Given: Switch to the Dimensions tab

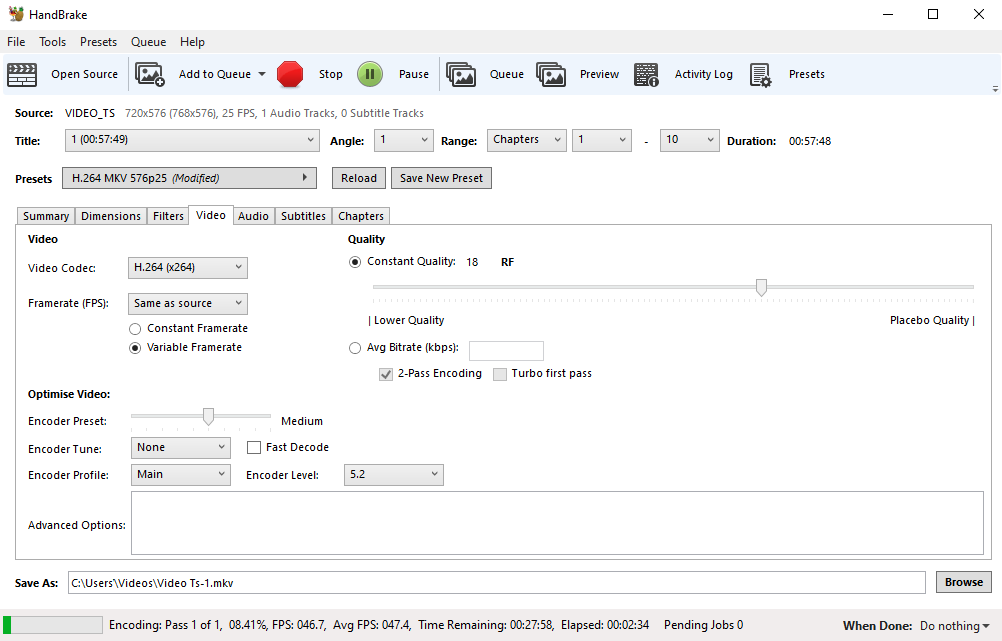Looking at the screenshot, I should (111, 216).
